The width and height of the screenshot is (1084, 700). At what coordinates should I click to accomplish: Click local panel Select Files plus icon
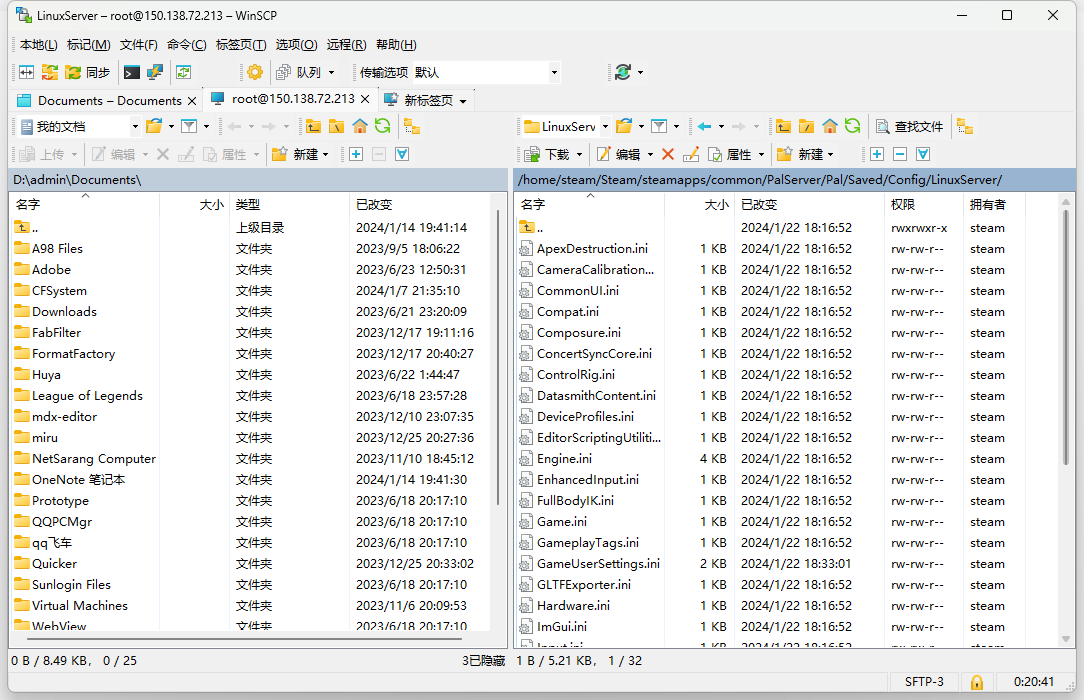click(x=356, y=155)
